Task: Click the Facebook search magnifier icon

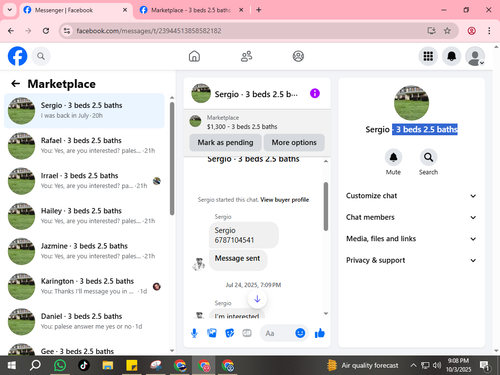Action: point(41,56)
